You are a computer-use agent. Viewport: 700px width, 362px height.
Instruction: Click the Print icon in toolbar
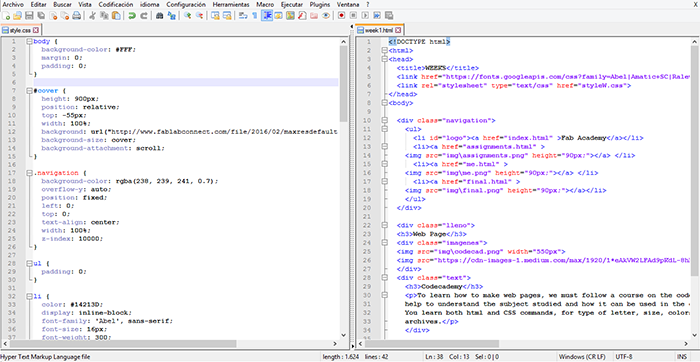[x=76, y=16]
